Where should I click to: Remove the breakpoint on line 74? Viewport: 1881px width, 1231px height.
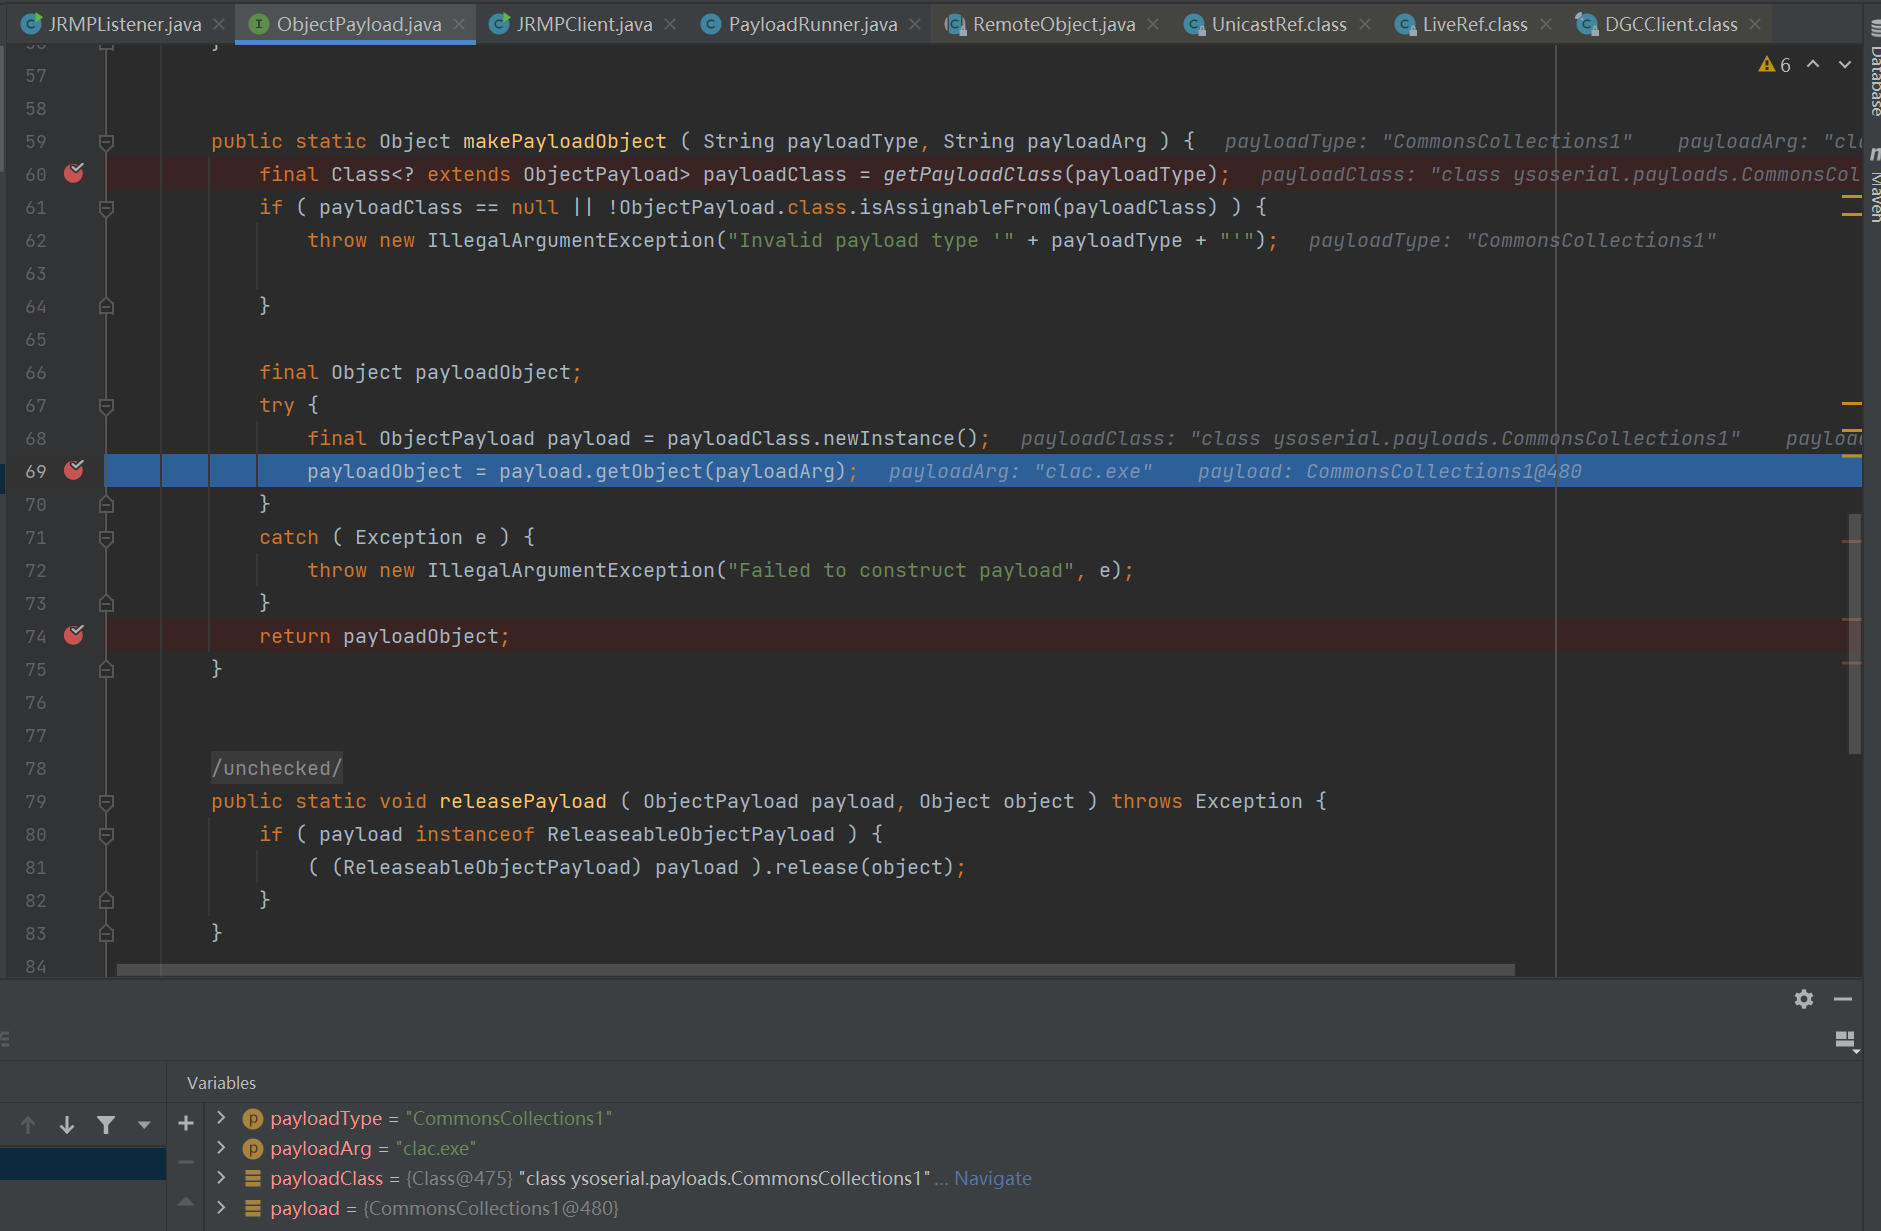point(74,635)
